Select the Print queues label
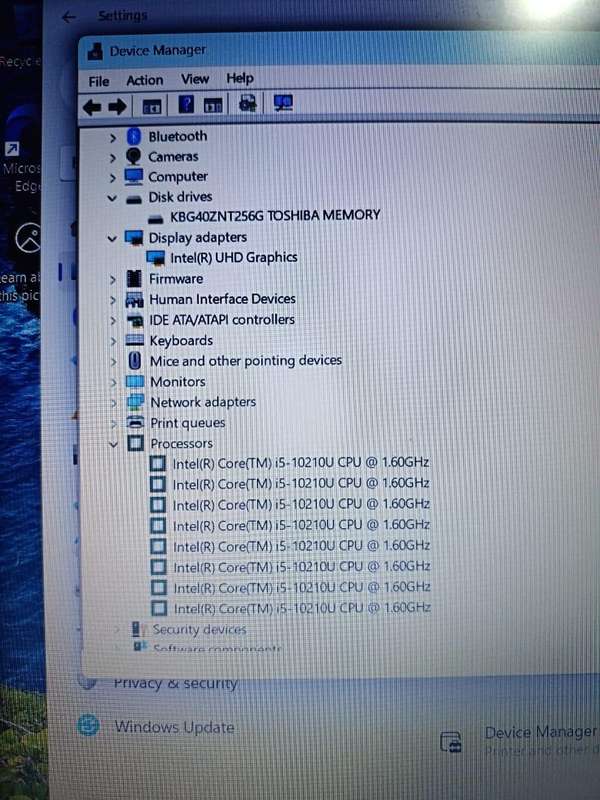 188,423
